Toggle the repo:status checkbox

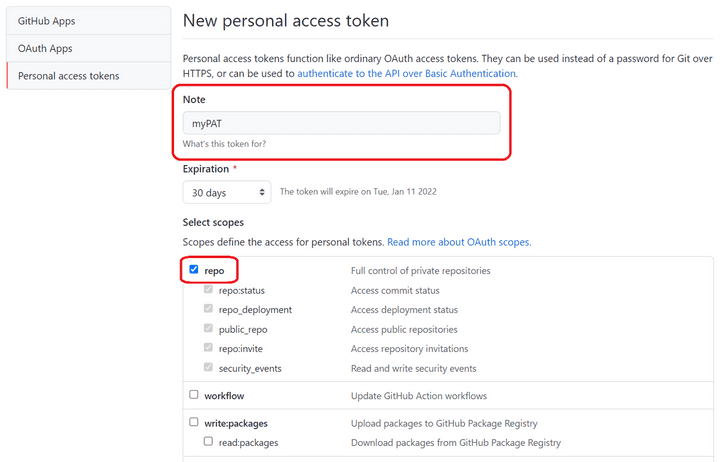pos(209,290)
